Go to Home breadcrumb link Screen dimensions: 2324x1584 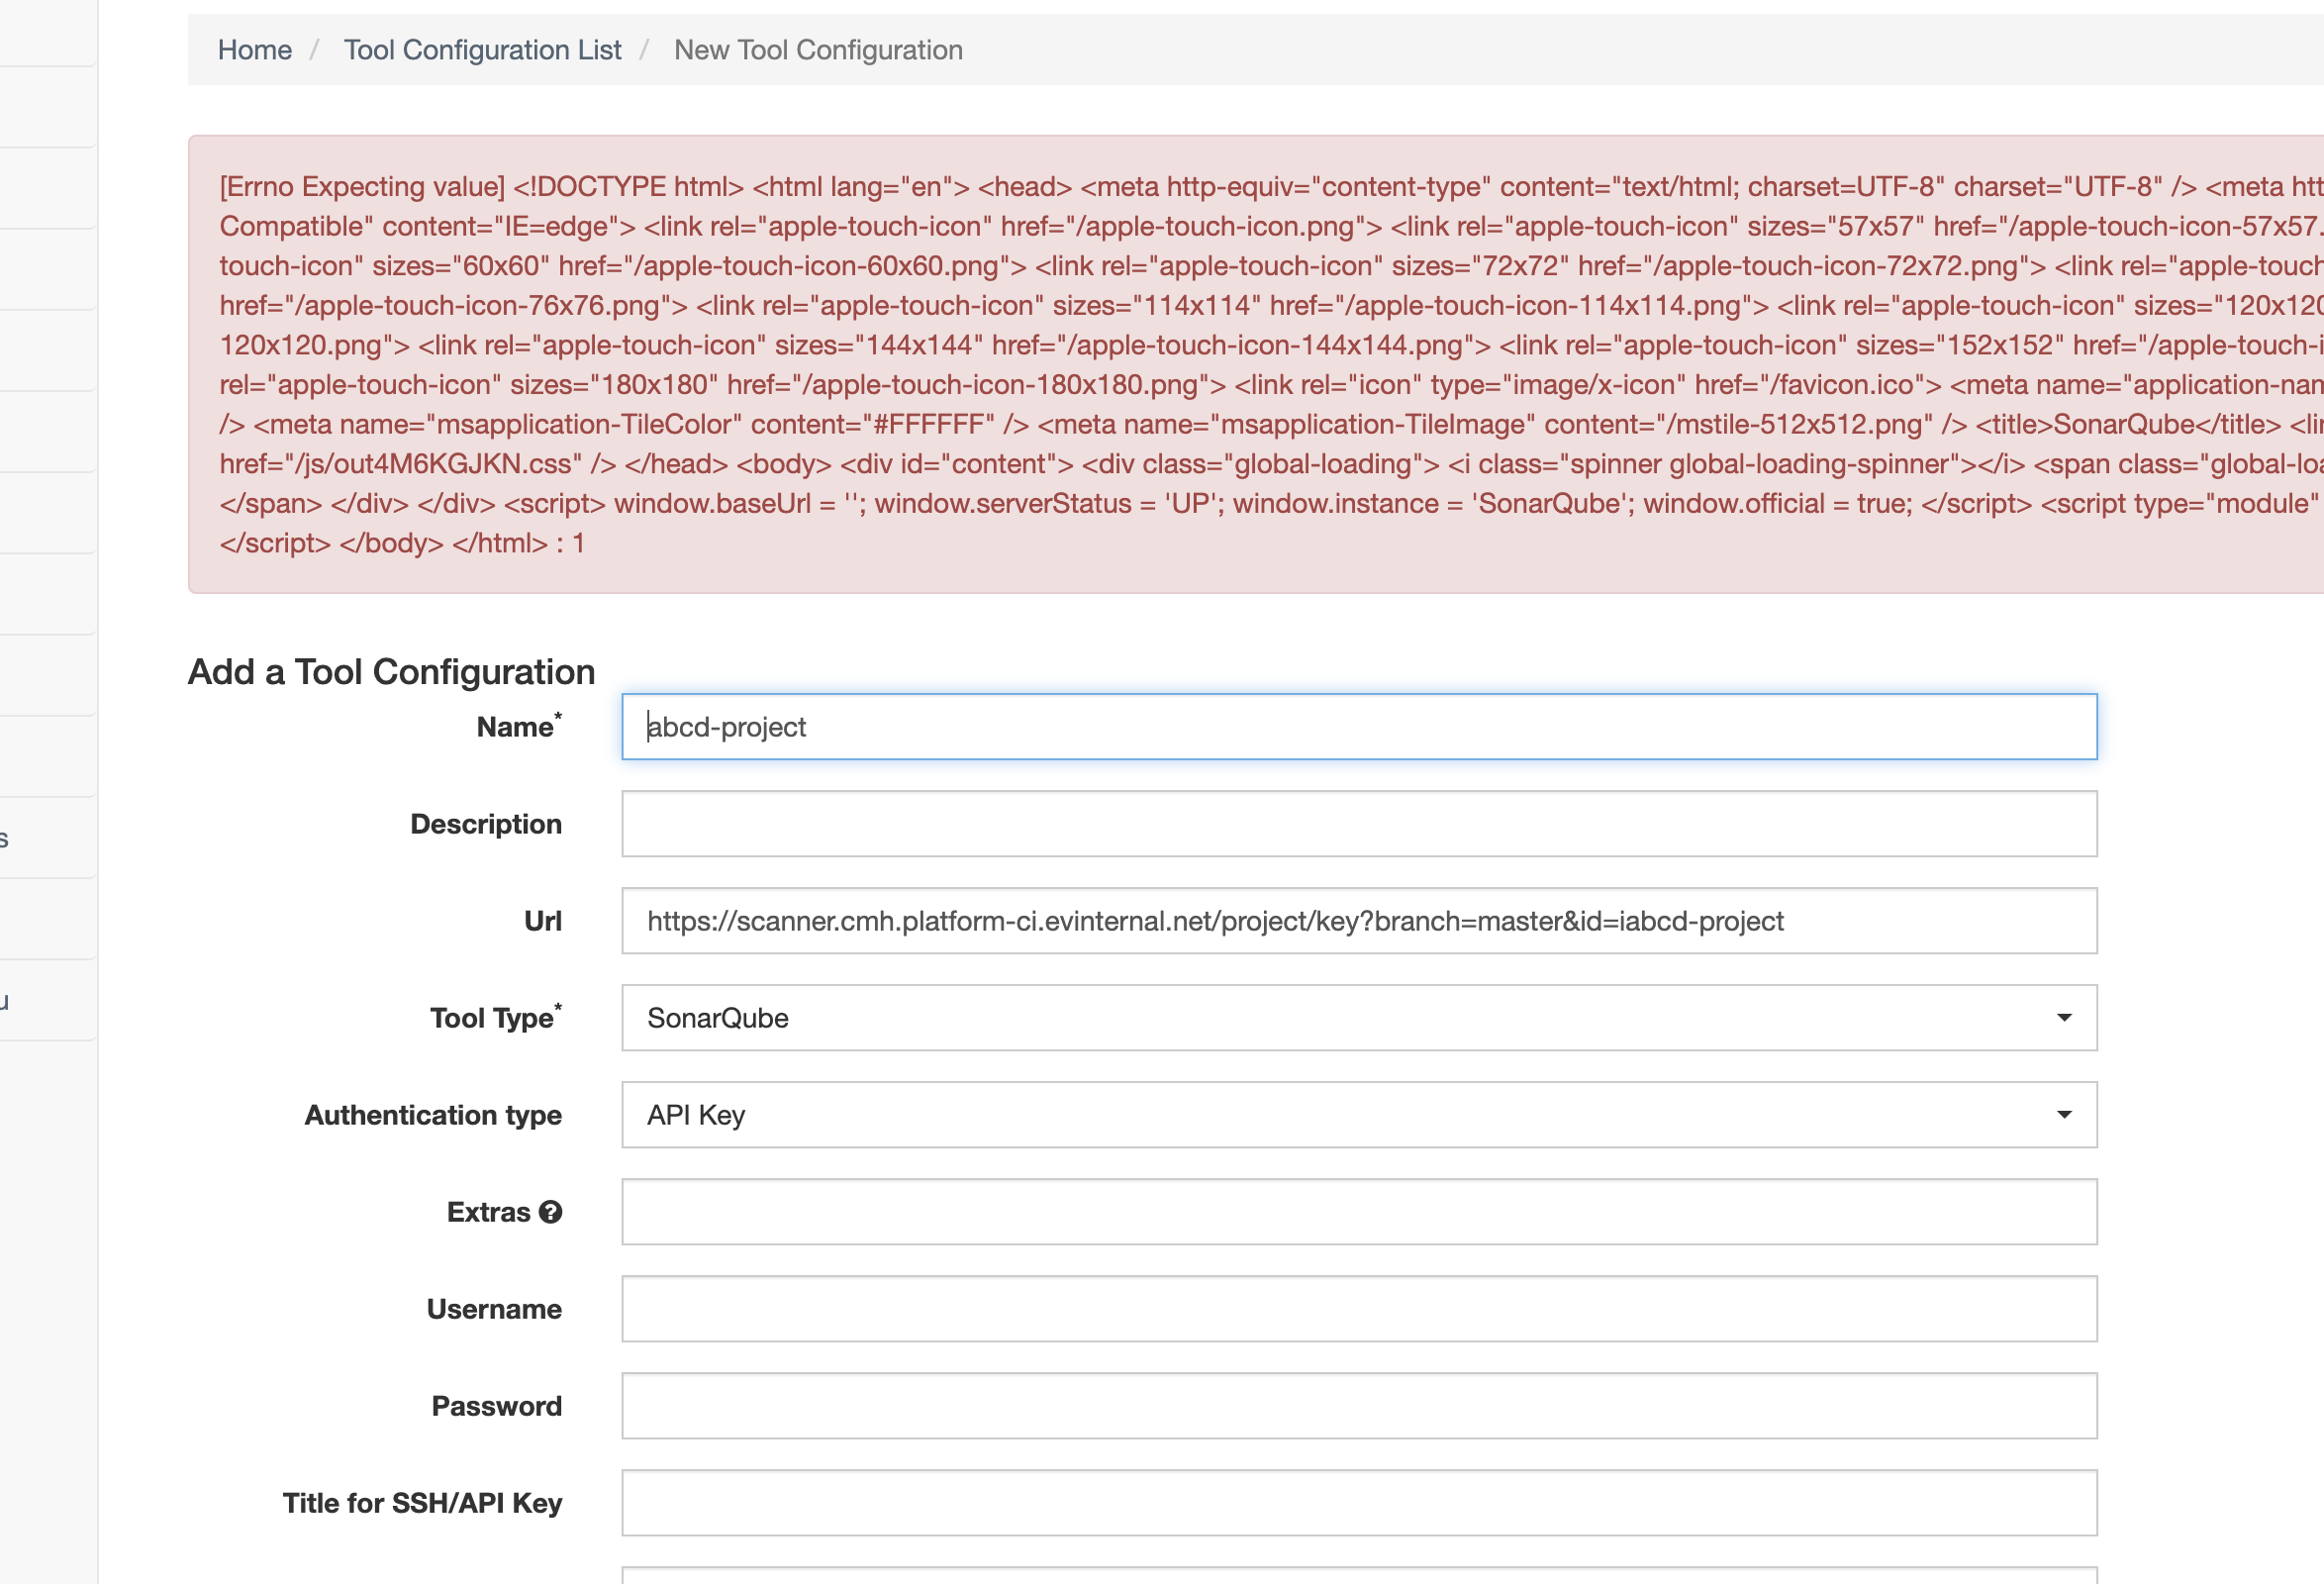click(x=255, y=50)
